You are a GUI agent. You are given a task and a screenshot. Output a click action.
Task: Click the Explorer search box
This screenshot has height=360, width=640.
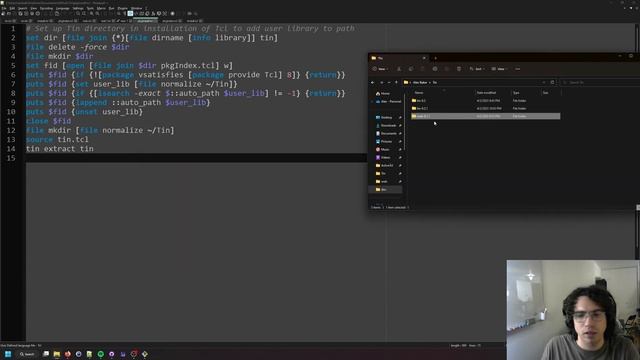[600, 82]
